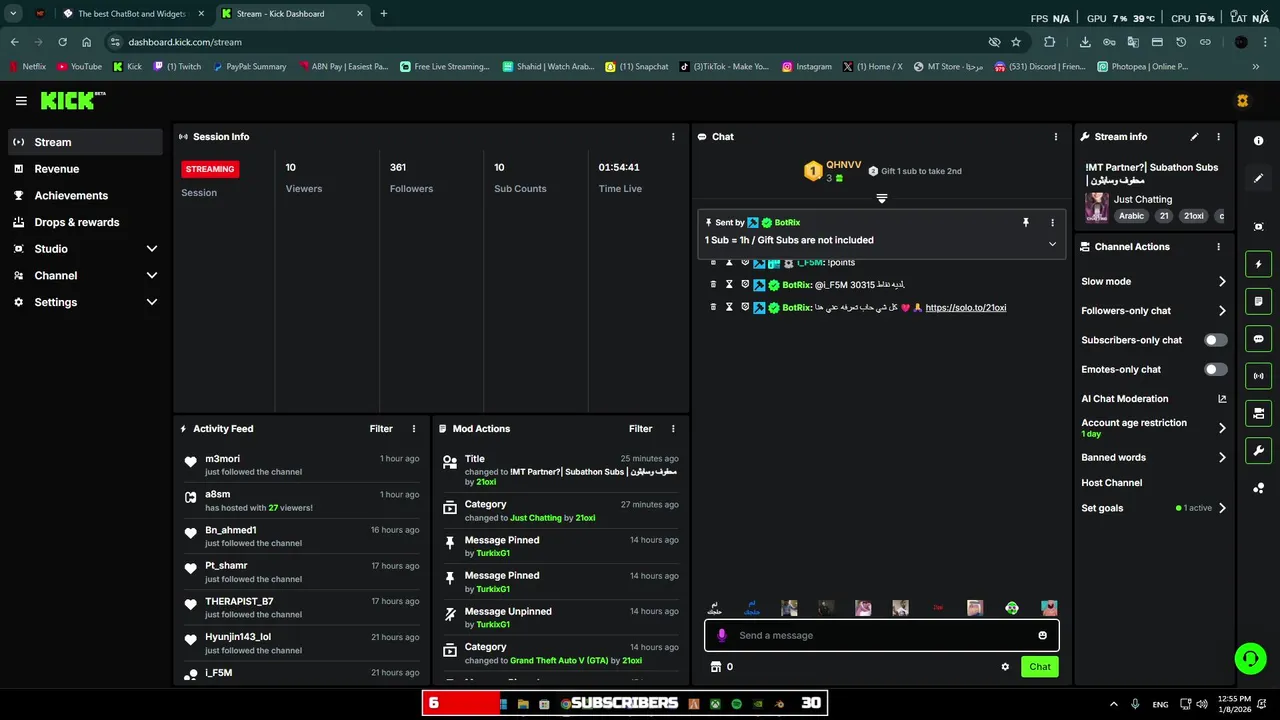Open Drops & rewards in the sidebar
1280x720 pixels.
[85, 222]
